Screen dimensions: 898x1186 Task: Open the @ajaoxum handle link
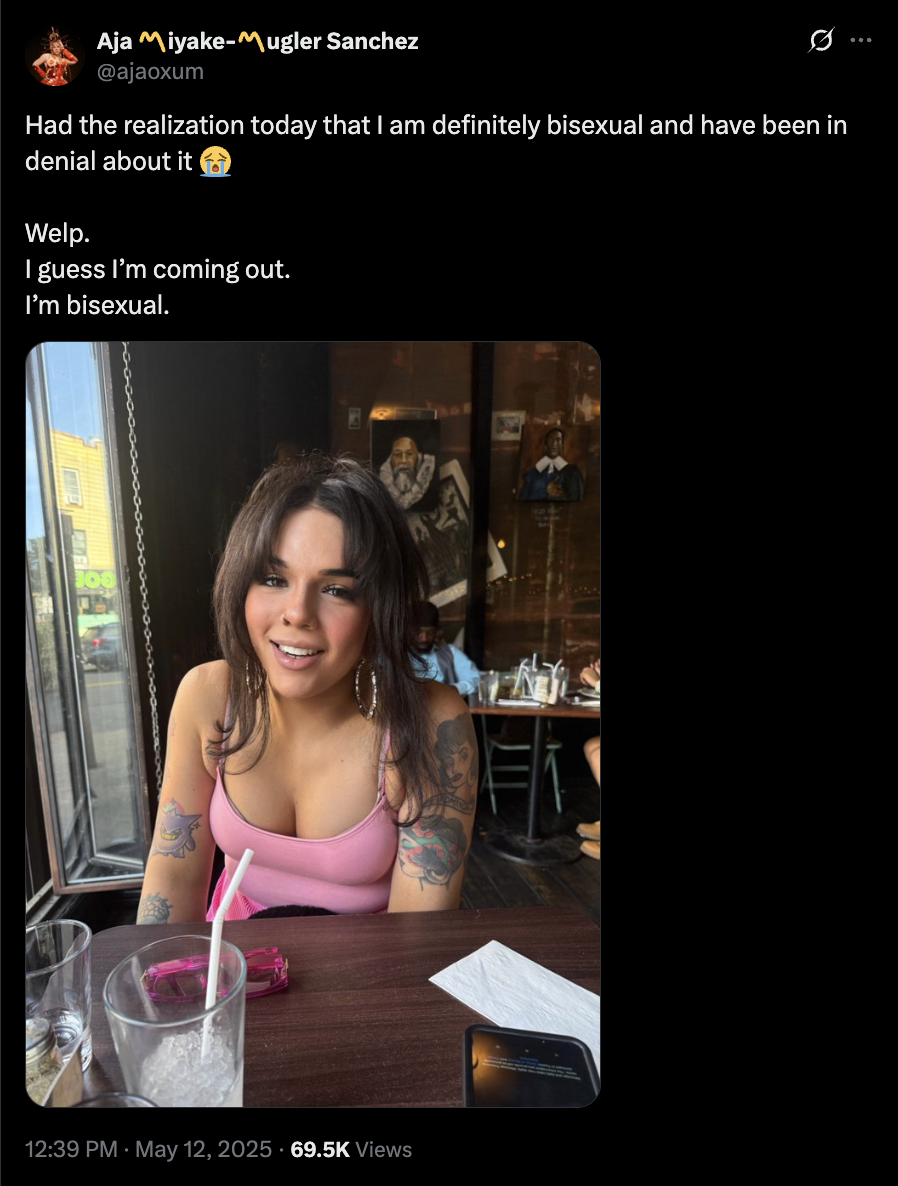pyautogui.click(x=150, y=72)
